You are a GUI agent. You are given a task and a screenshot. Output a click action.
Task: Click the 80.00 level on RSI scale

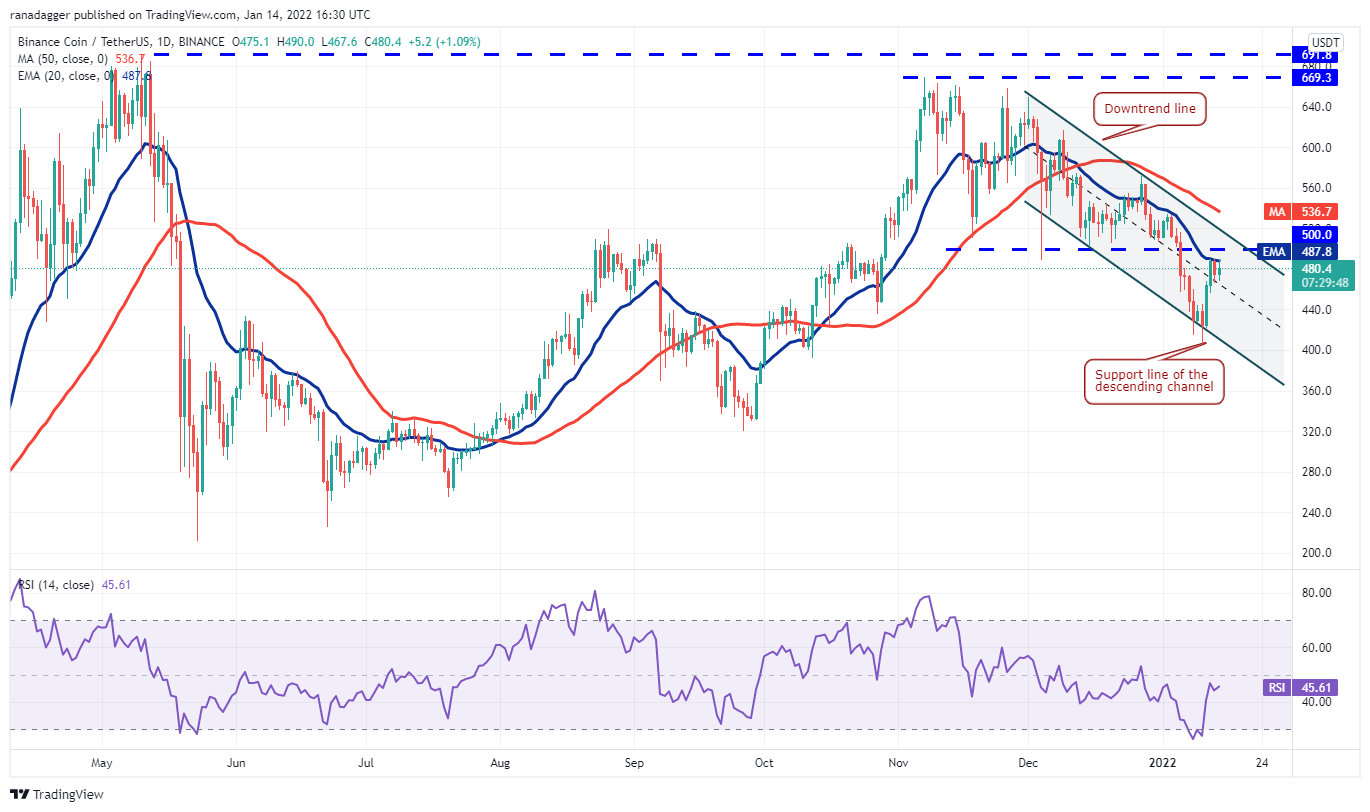(x=1318, y=593)
